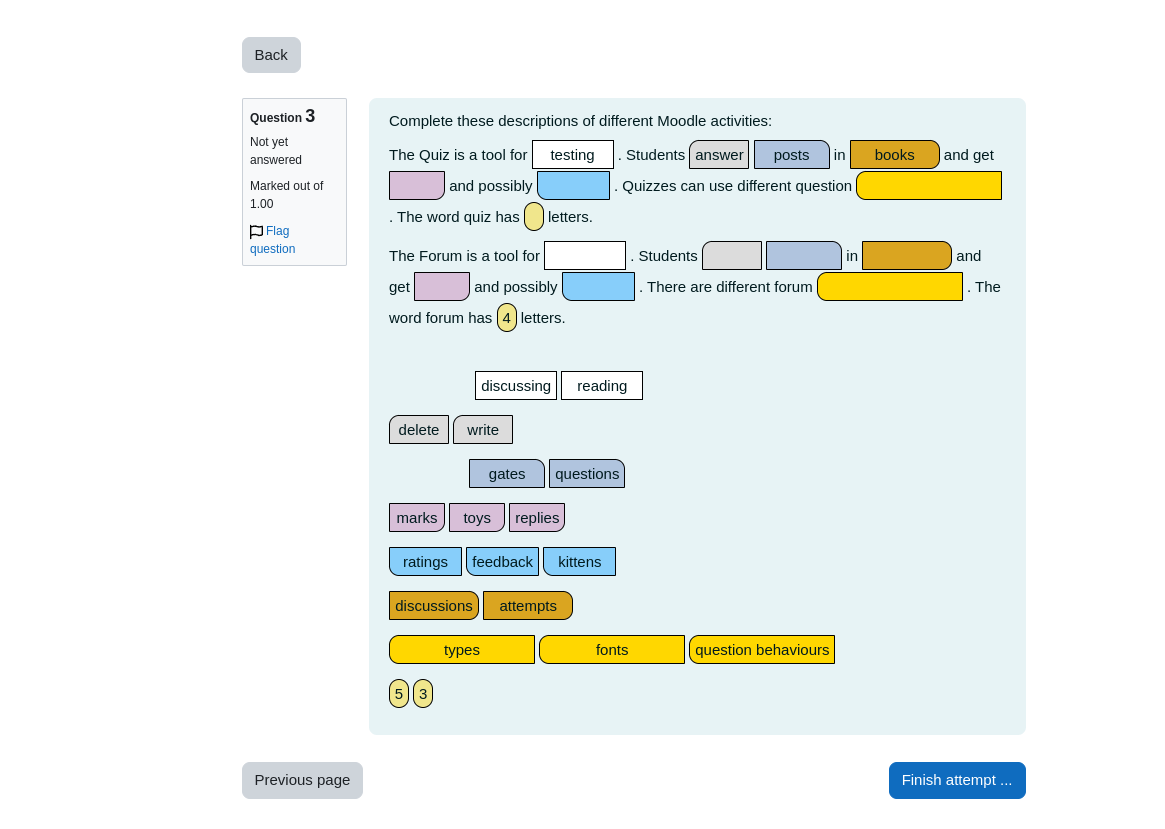This screenshot has height=829, width=1165.
Task: Select the 'fonts' answer choice
Action: 611,649
